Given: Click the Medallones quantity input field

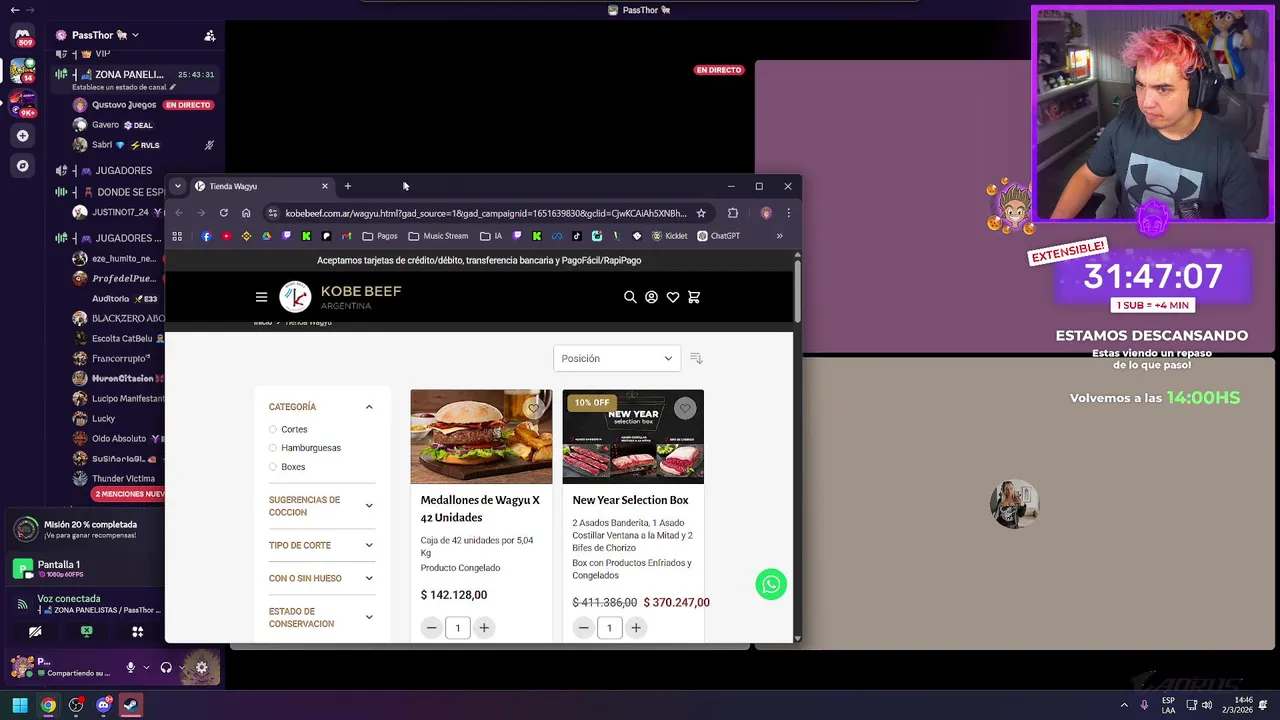Looking at the screenshot, I should point(458,628).
